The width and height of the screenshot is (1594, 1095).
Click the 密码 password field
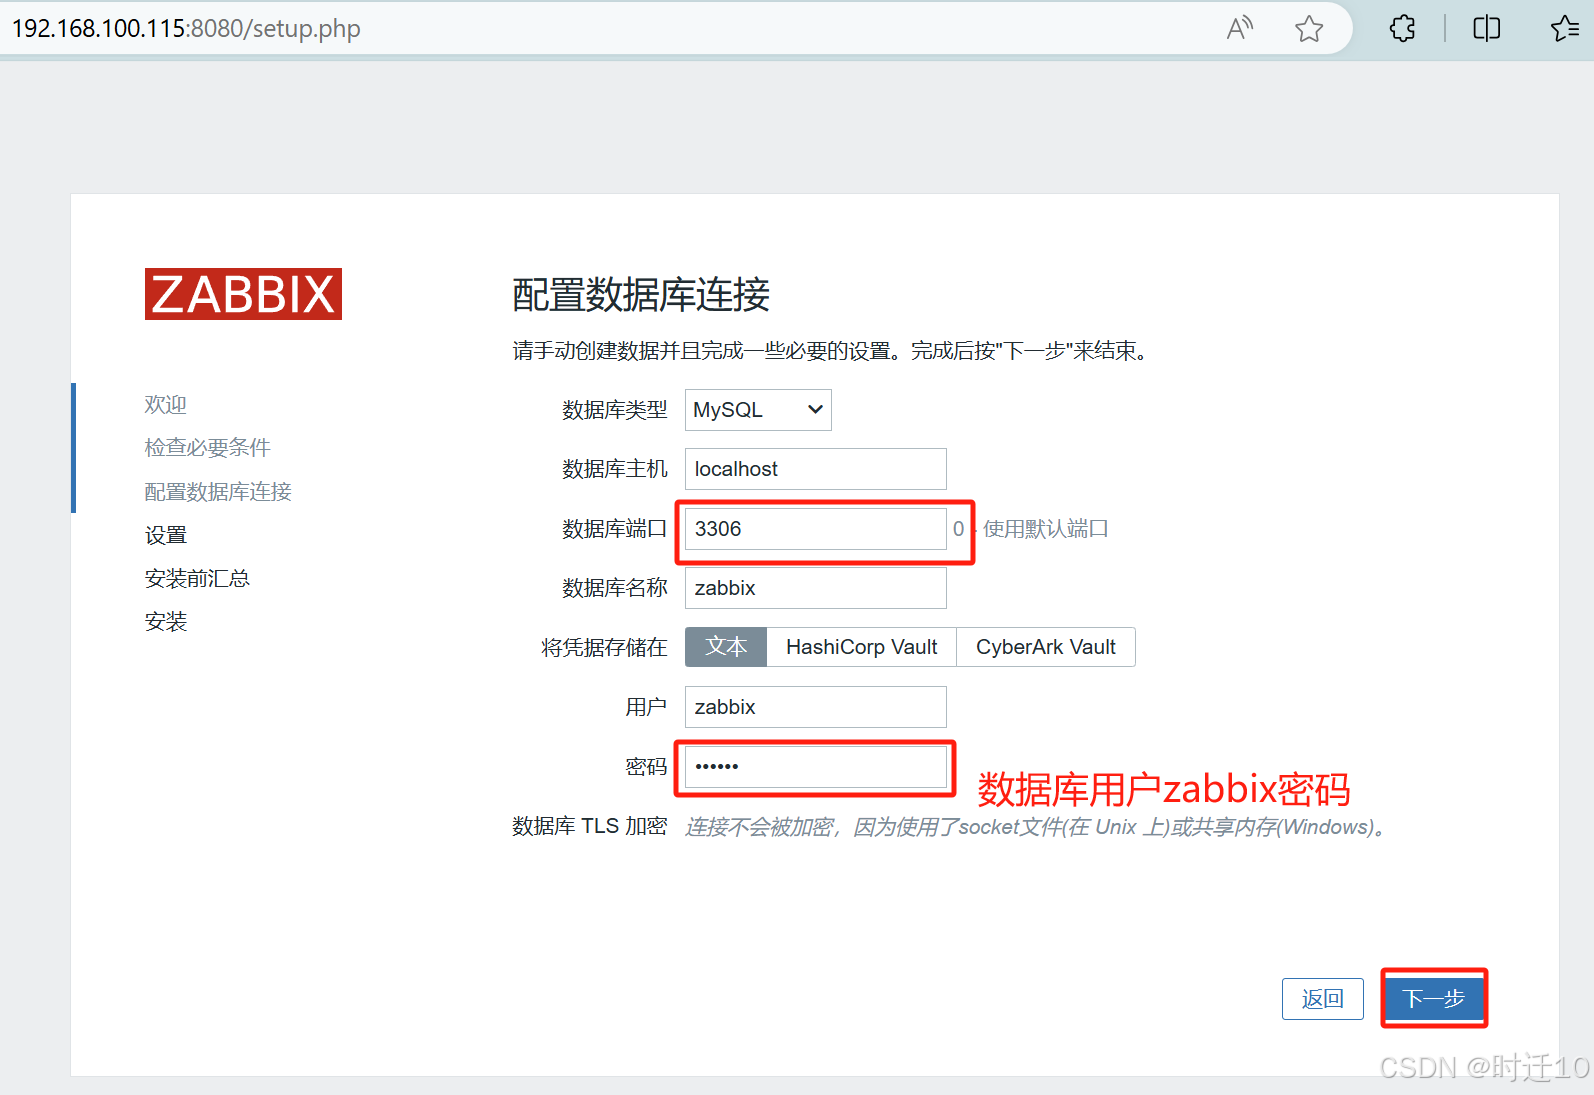click(815, 767)
